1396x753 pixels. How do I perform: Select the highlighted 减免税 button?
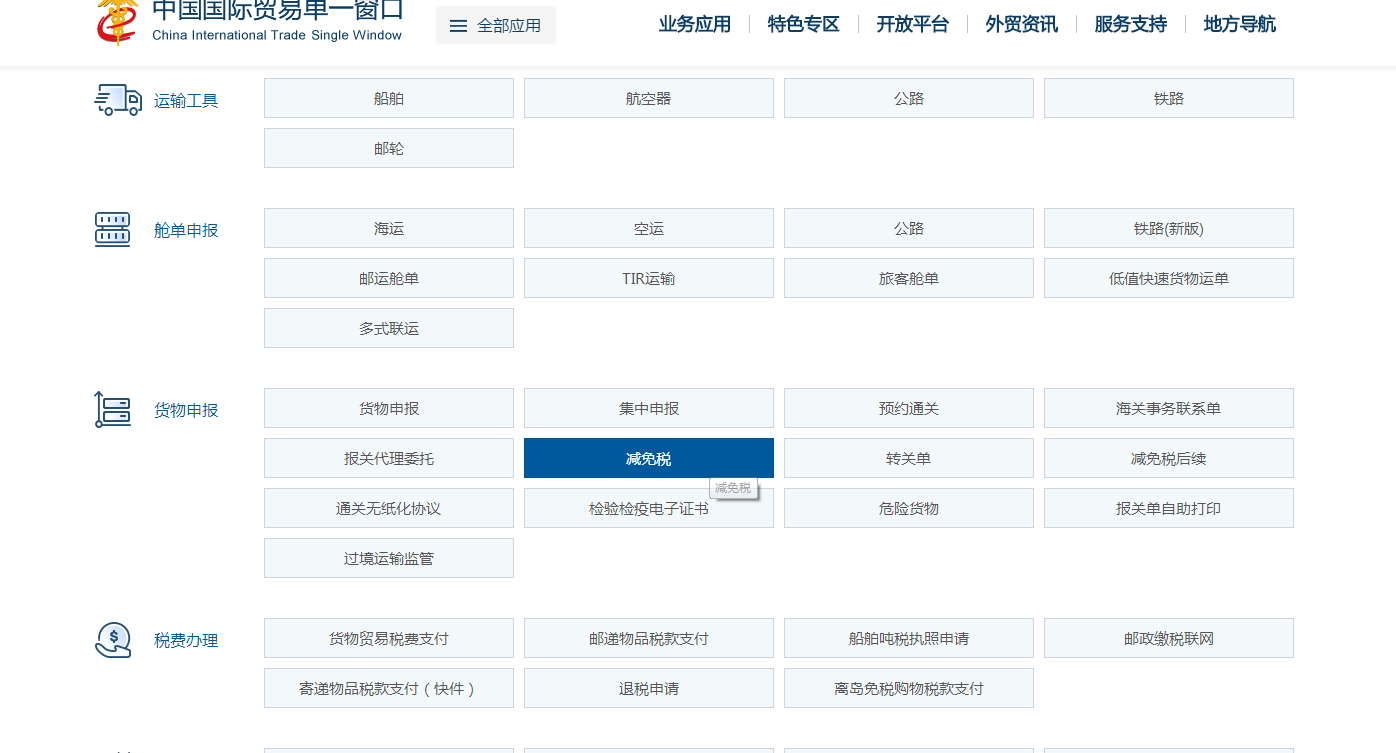click(x=649, y=458)
